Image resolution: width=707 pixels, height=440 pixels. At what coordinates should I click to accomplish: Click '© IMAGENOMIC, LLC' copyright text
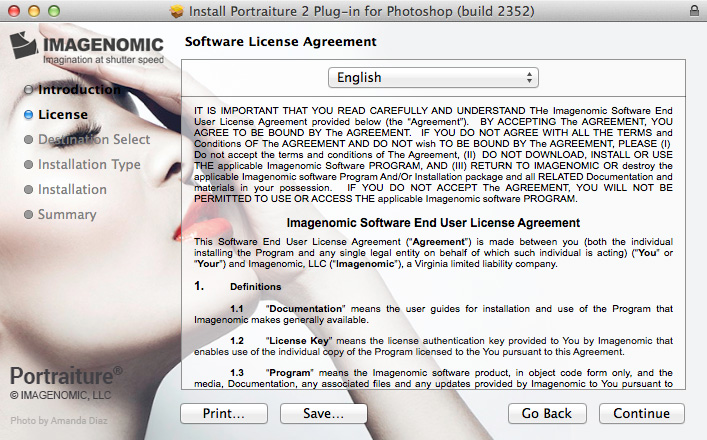[60, 395]
